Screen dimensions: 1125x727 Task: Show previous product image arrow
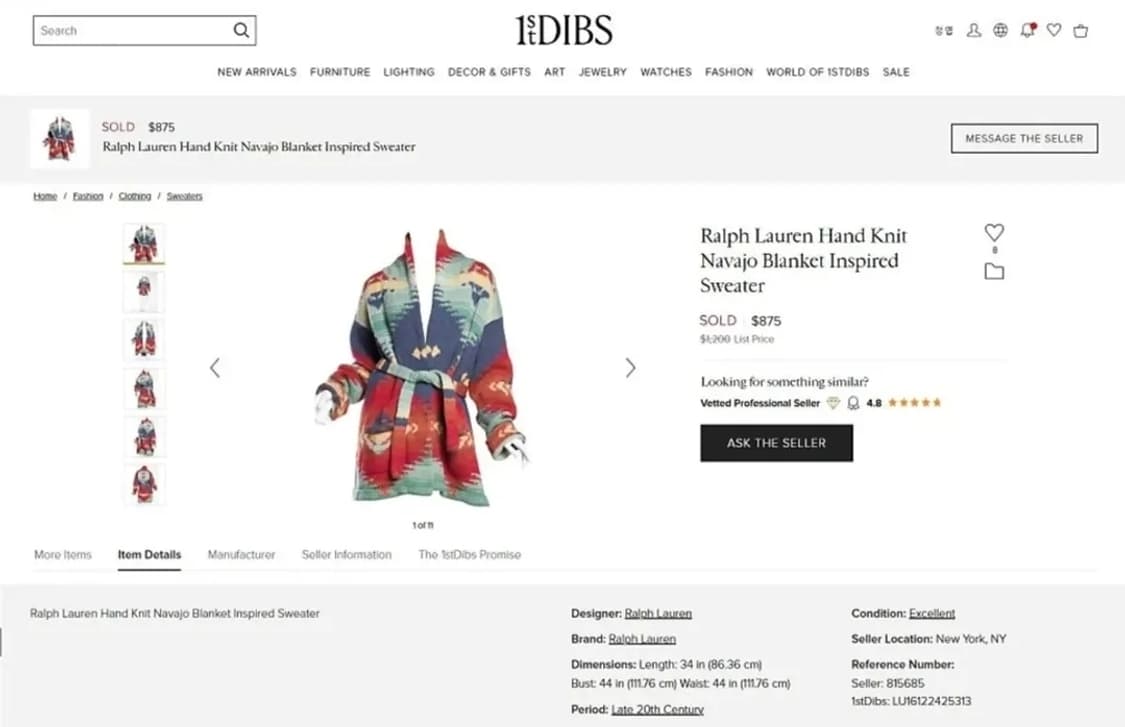click(215, 368)
